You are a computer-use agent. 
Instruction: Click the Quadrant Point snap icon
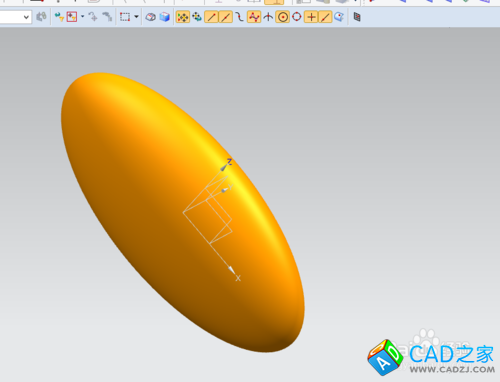click(x=297, y=17)
